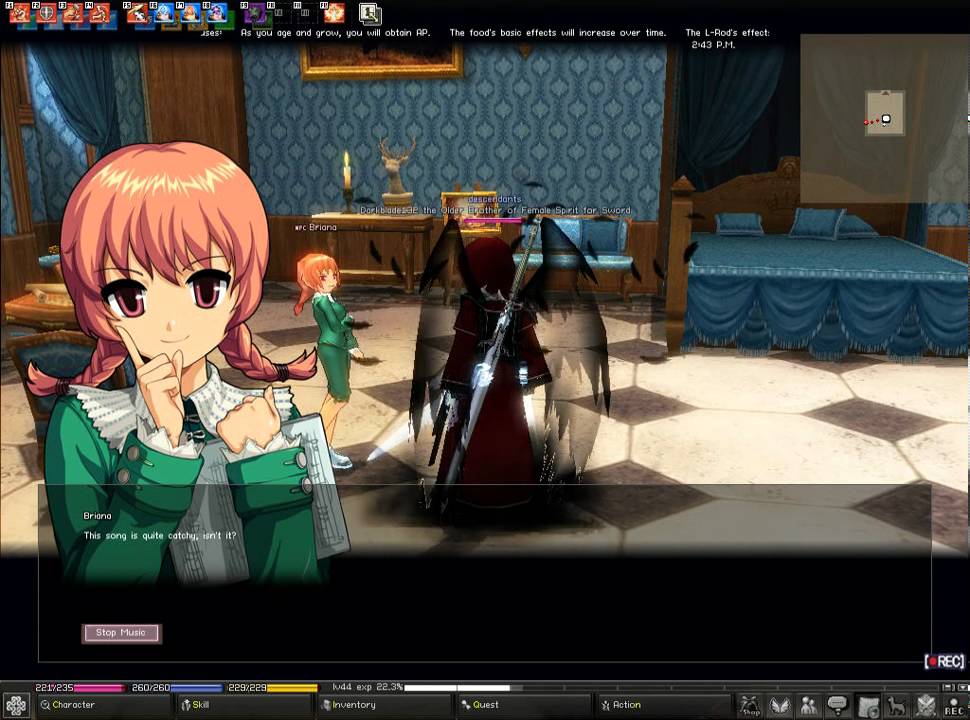Click the 'This song is quite catchy' dialogue line
Viewport: 970px width, 720px height.
coord(160,536)
